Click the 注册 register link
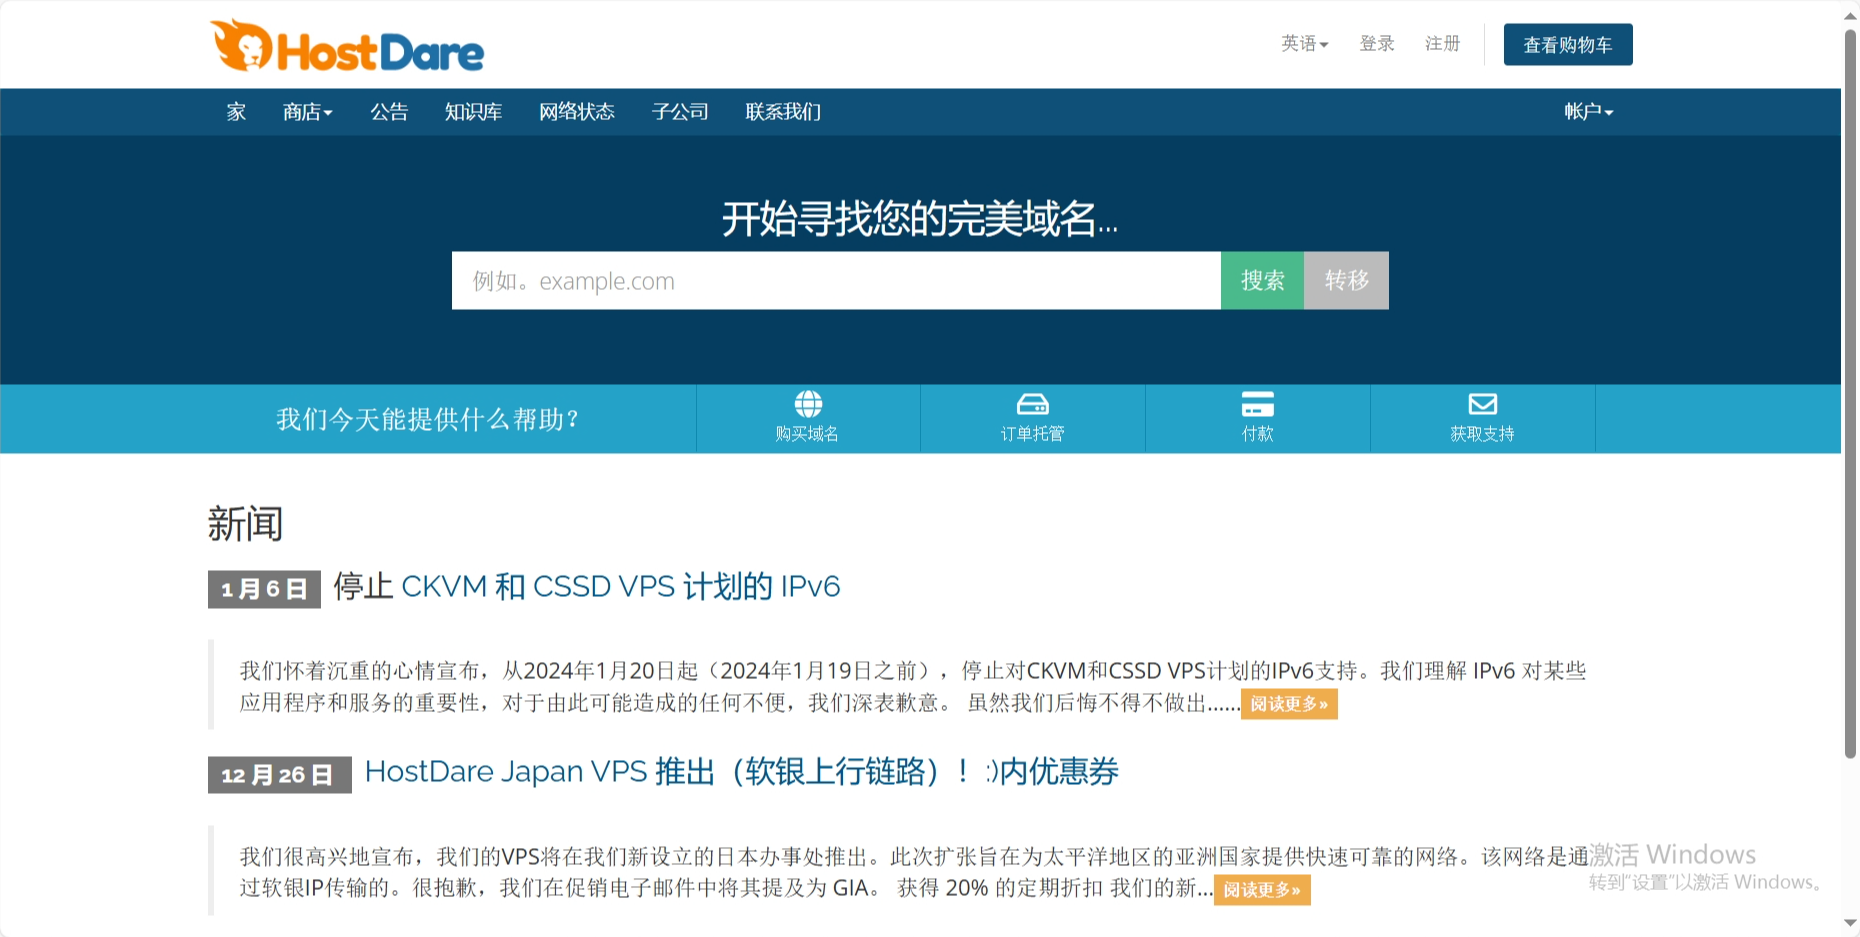 click(1442, 43)
